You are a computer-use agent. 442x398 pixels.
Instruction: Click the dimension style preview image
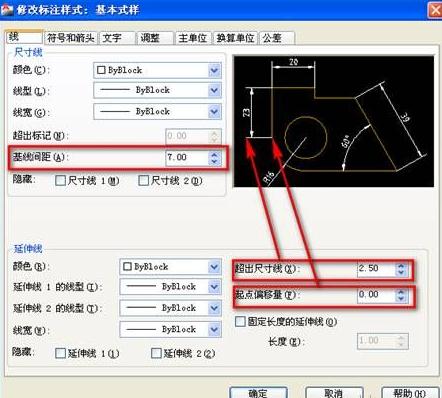tap(334, 121)
